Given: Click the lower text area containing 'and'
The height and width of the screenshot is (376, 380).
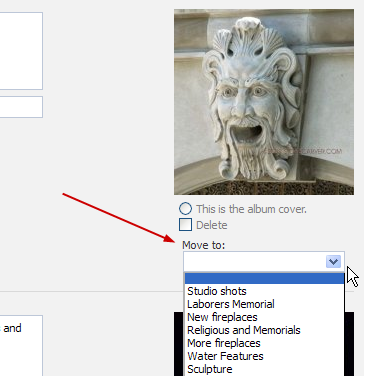Looking at the screenshot, I should click(x=21, y=346).
